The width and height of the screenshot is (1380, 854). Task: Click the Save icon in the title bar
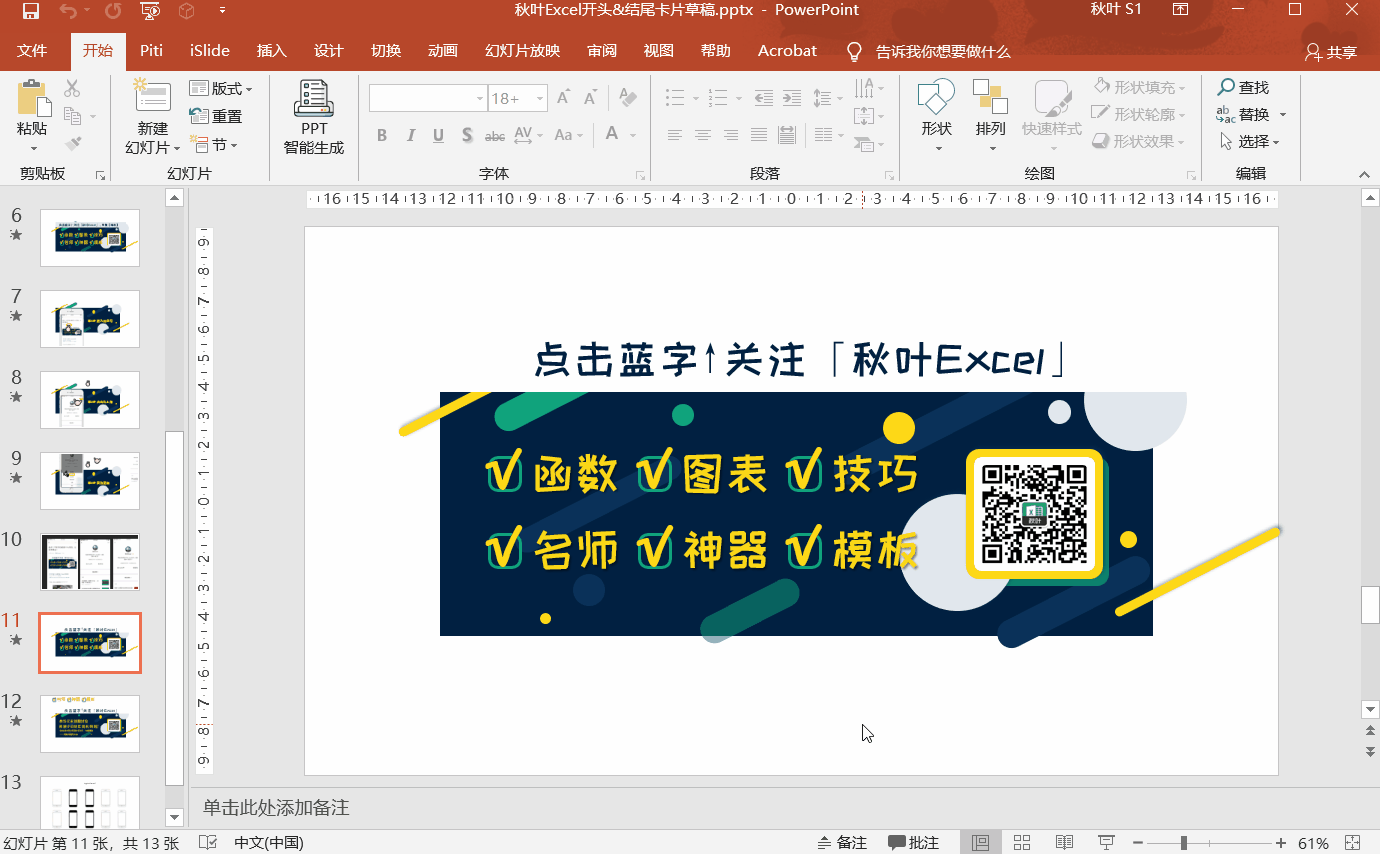(30, 11)
